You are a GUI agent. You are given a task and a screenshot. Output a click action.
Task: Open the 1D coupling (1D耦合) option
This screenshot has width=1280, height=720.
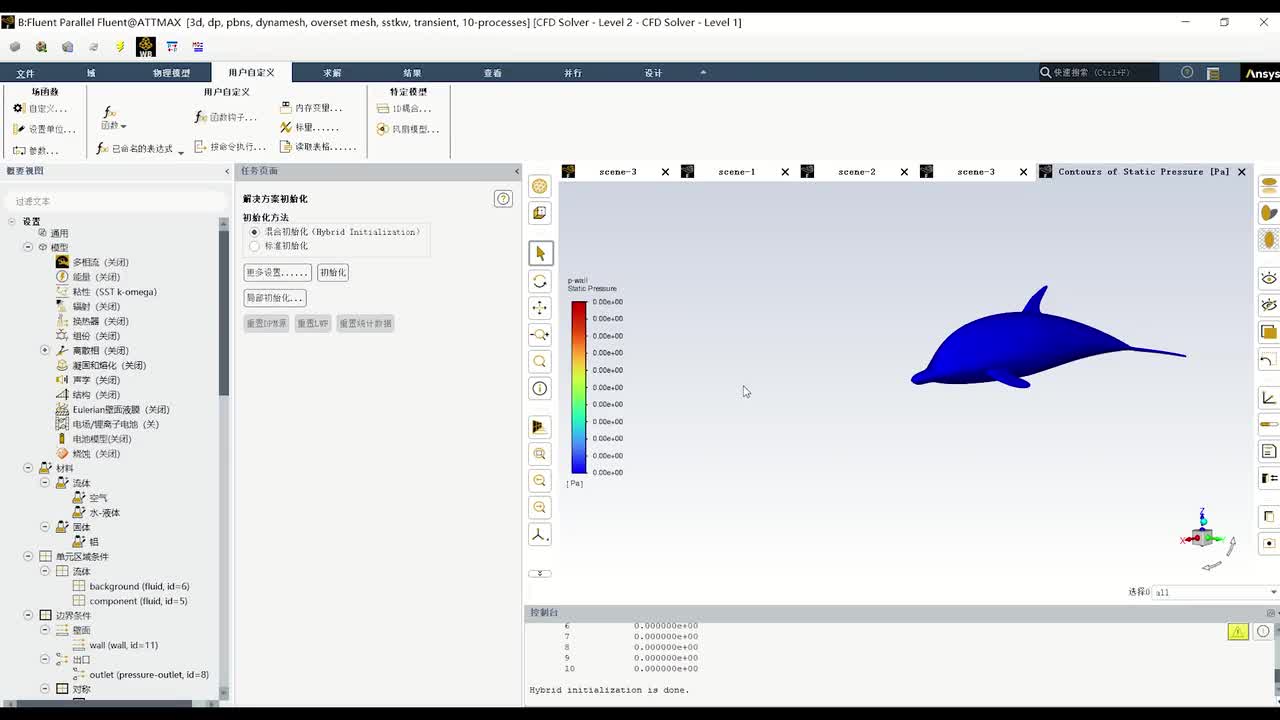click(x=404, y=108)
